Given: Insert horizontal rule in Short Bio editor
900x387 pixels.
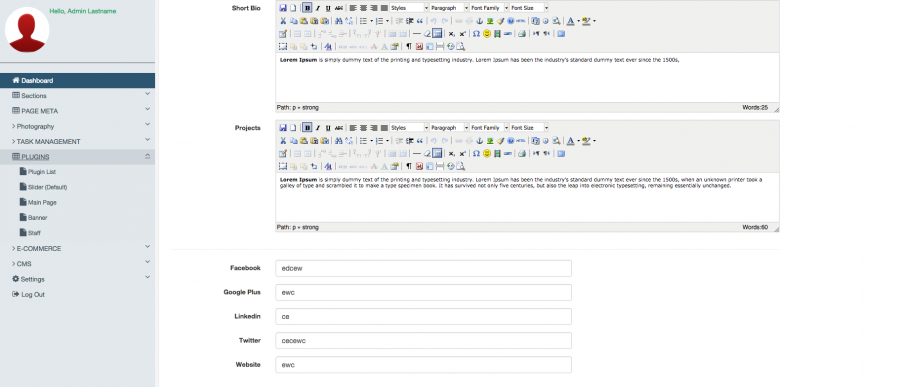Looking at the screenshot, I should [x=417, y=33].
